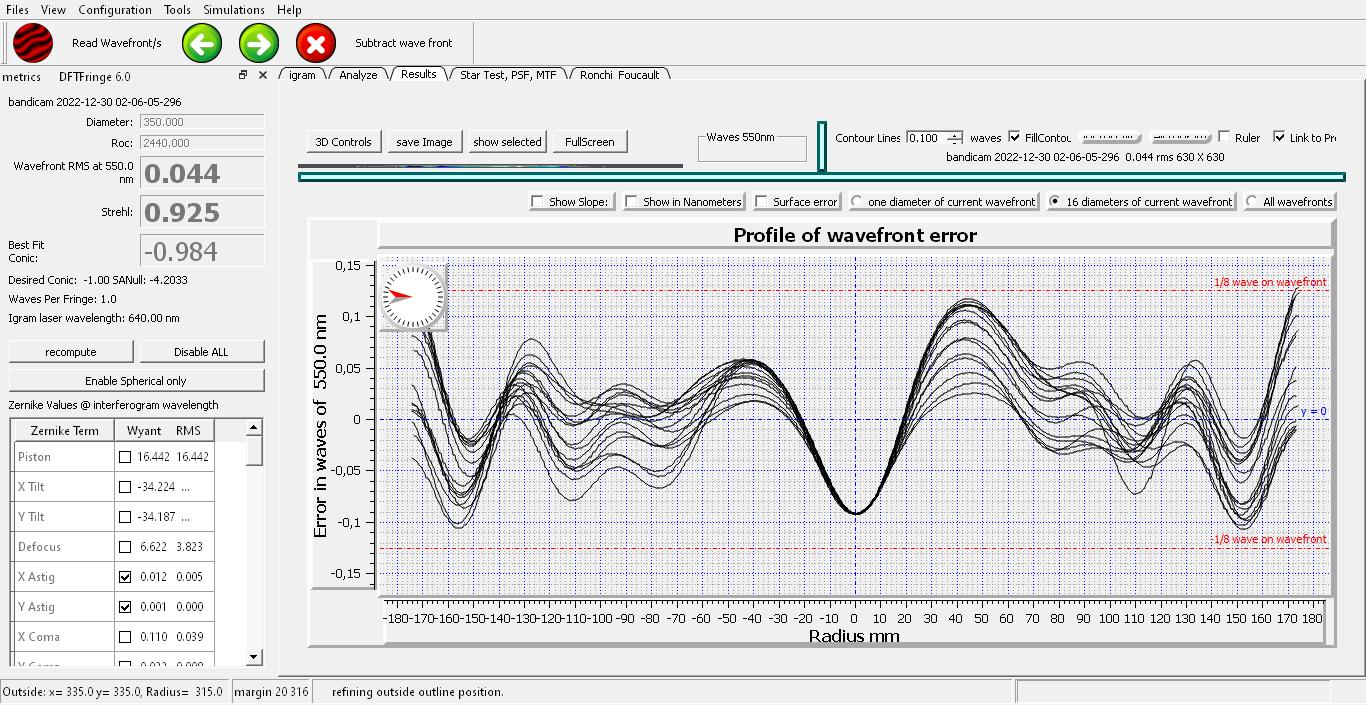Select the All wavefronts radio option

point(1252,202)
